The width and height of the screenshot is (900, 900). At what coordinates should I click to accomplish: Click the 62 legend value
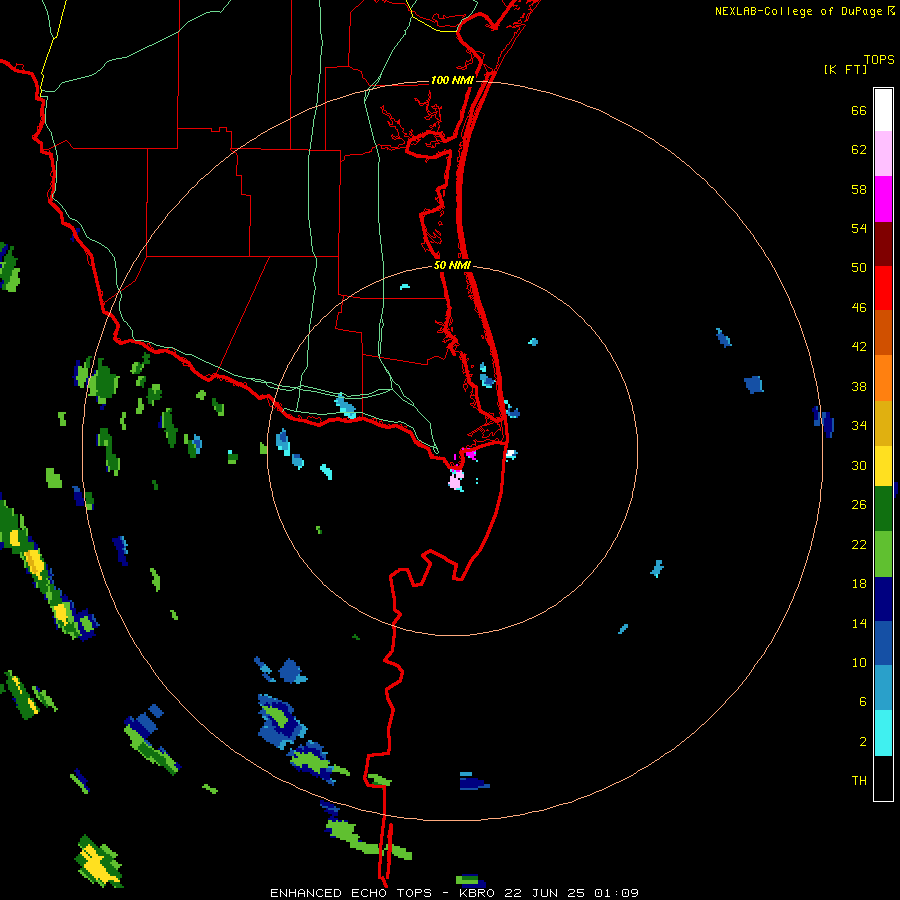coord(859,150)
